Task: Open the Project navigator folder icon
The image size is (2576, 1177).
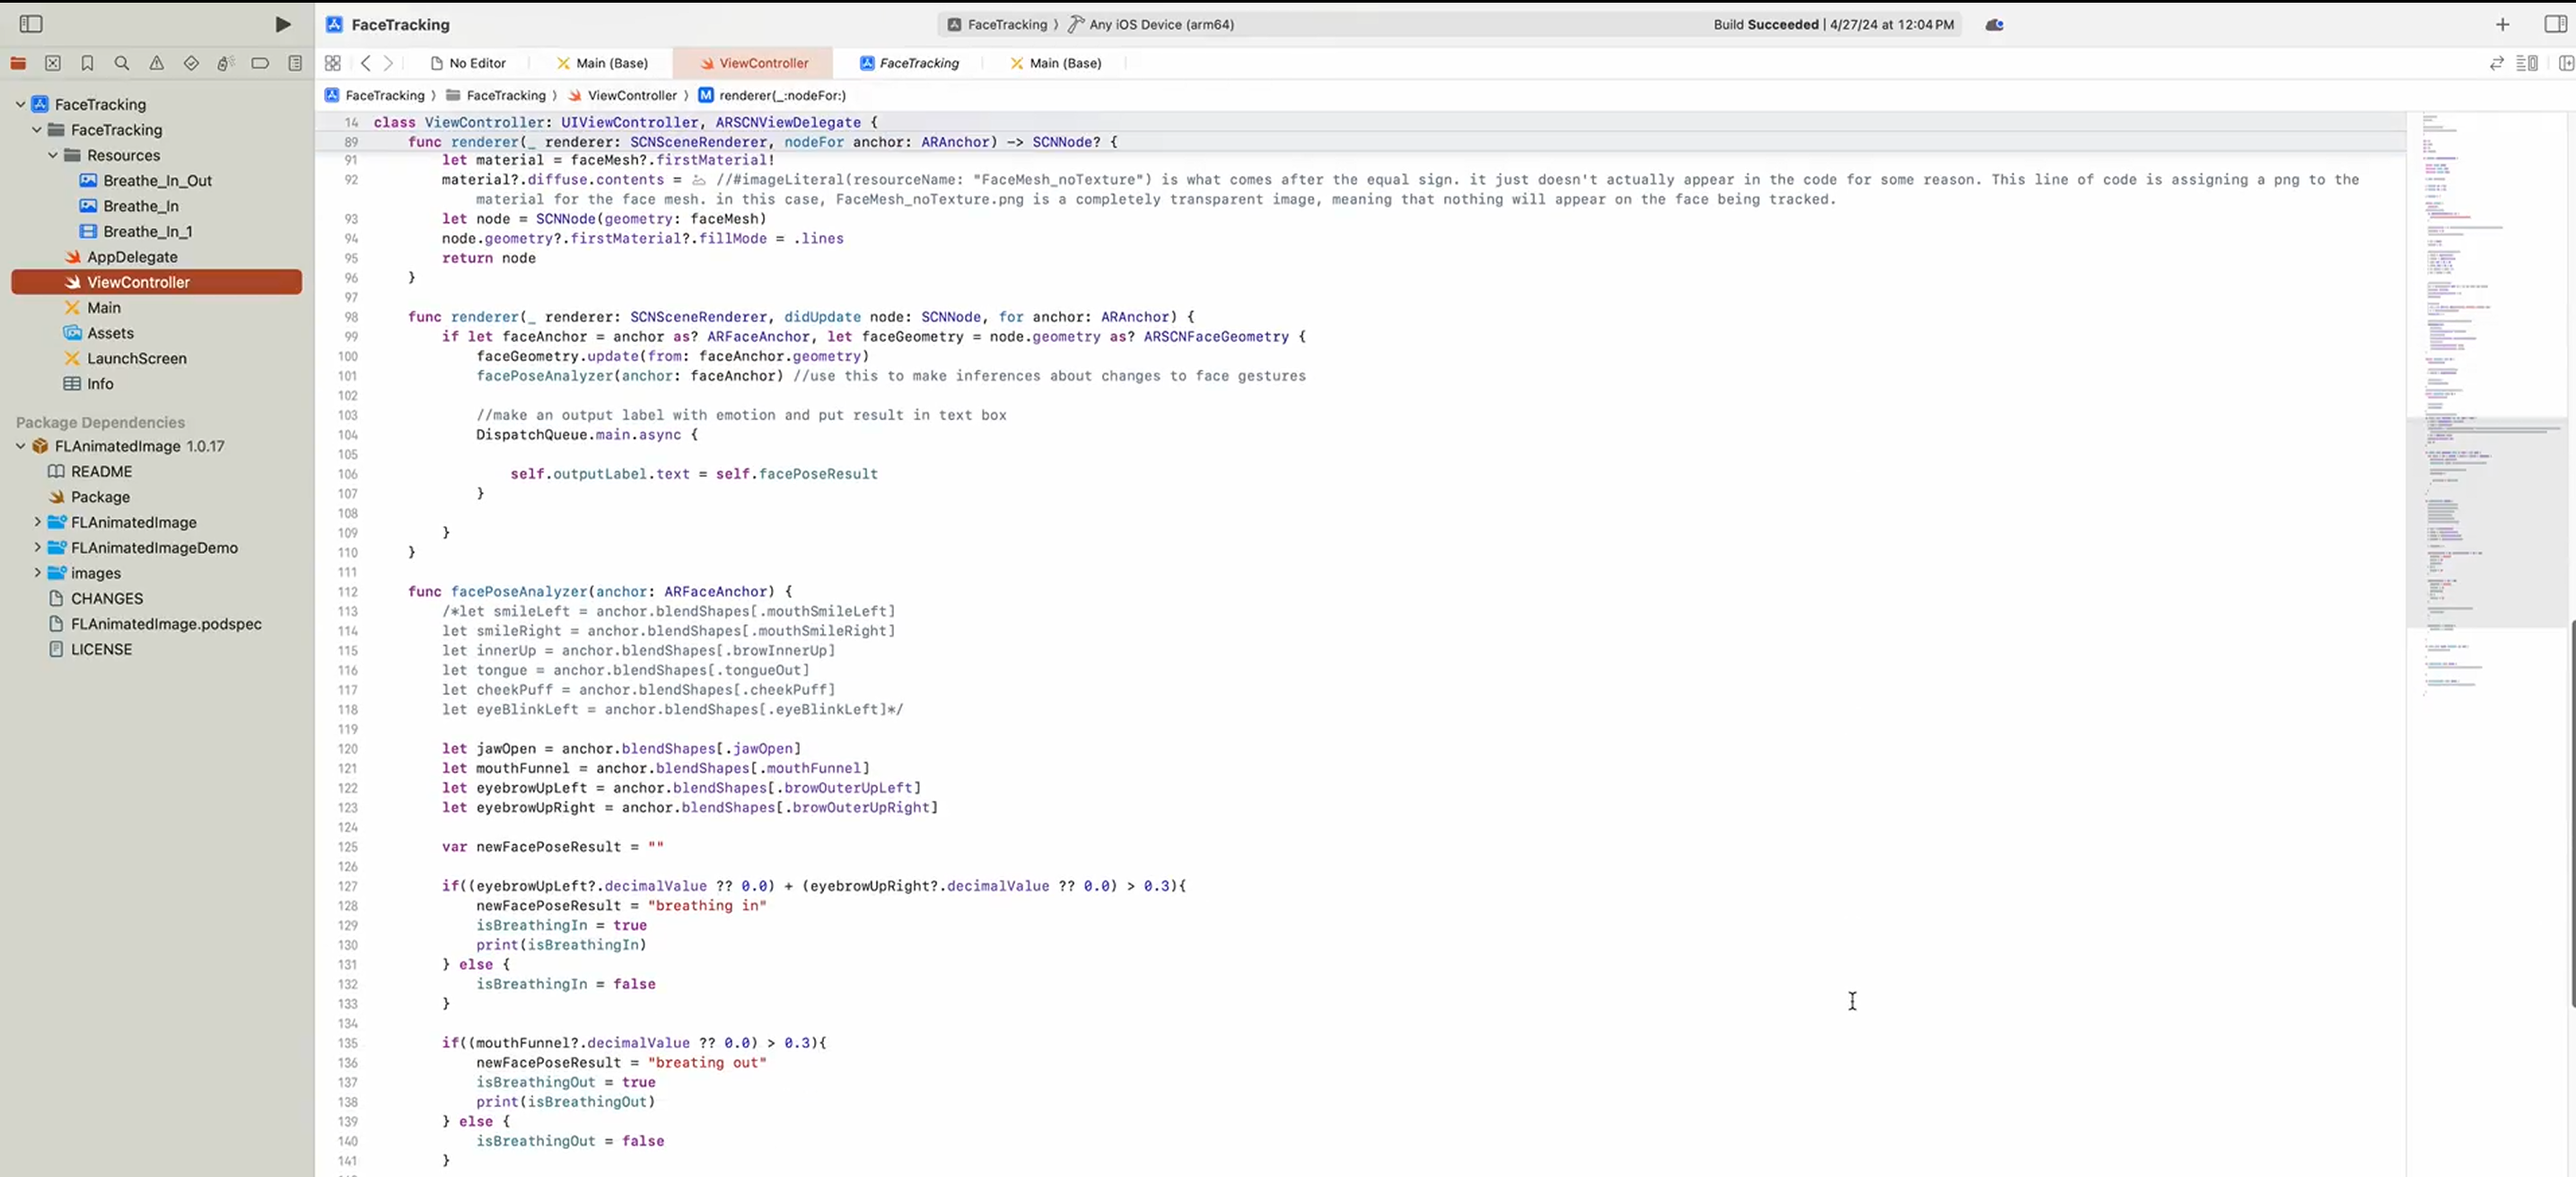Action: [x=18, y=63]
